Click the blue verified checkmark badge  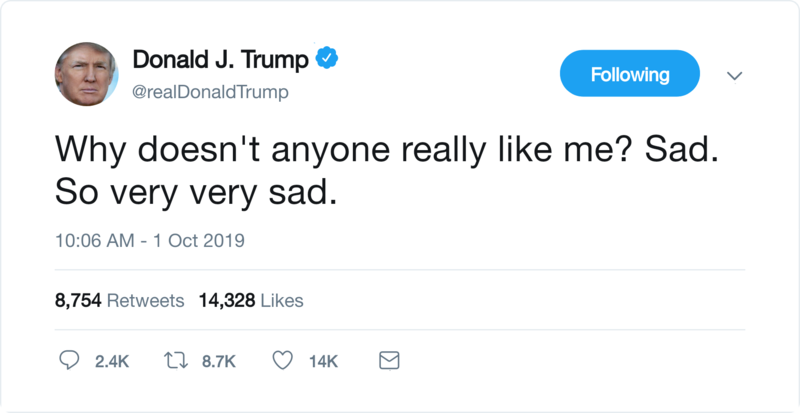coord(327,58)
